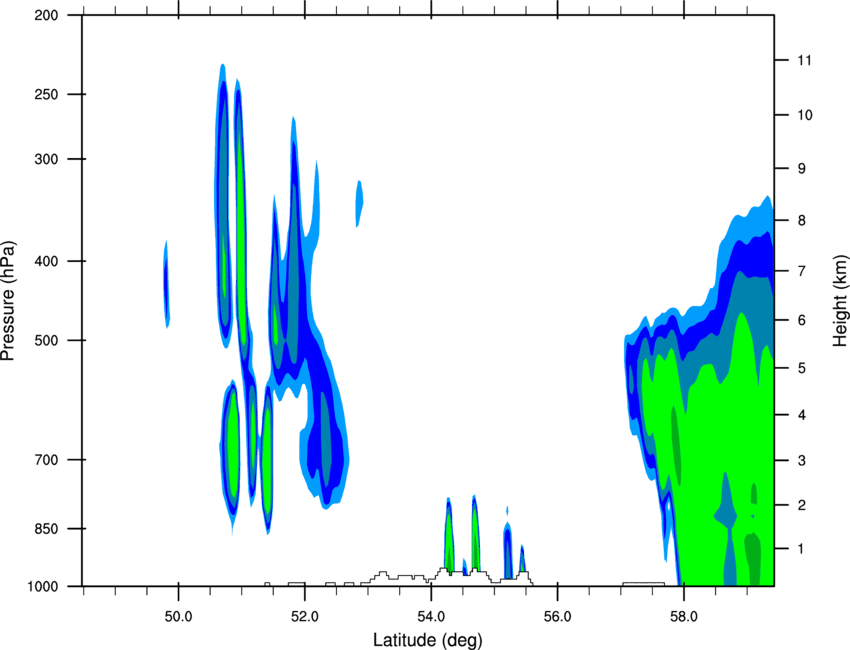The height and width of the screenshot is (650, 850).
Task: Select the 1000 pressure tick label
Action: 42,587
